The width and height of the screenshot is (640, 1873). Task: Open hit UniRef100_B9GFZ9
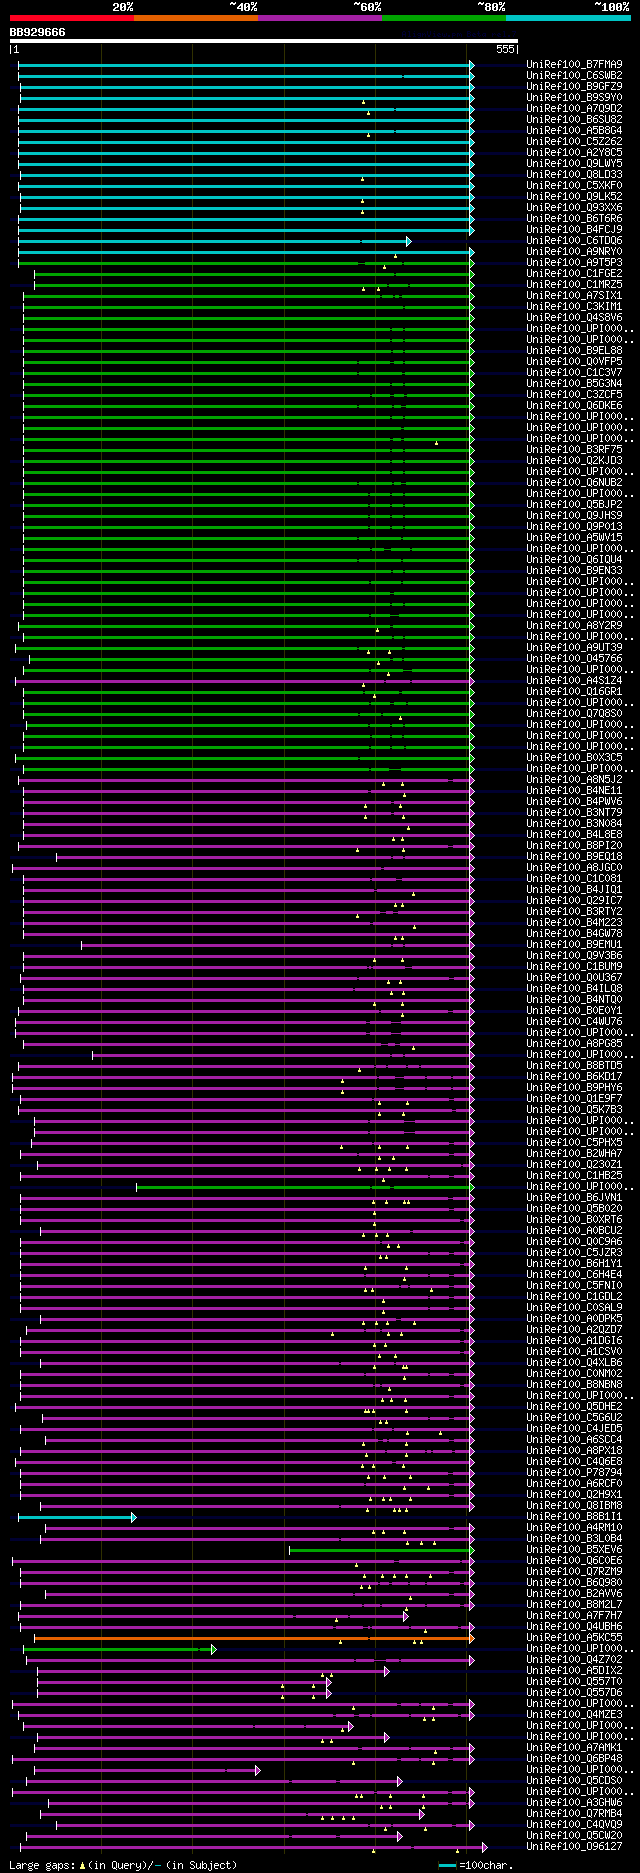pos(574,87)
